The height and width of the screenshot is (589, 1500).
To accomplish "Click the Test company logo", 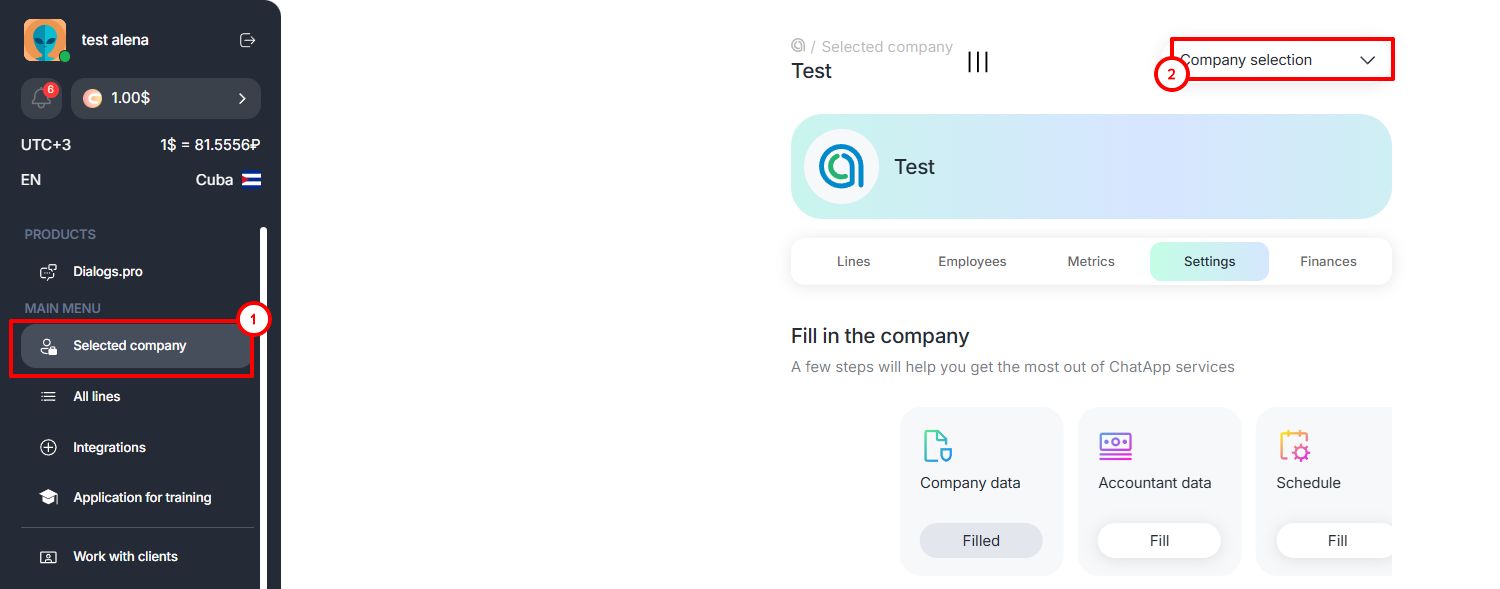I will point(841,167).
